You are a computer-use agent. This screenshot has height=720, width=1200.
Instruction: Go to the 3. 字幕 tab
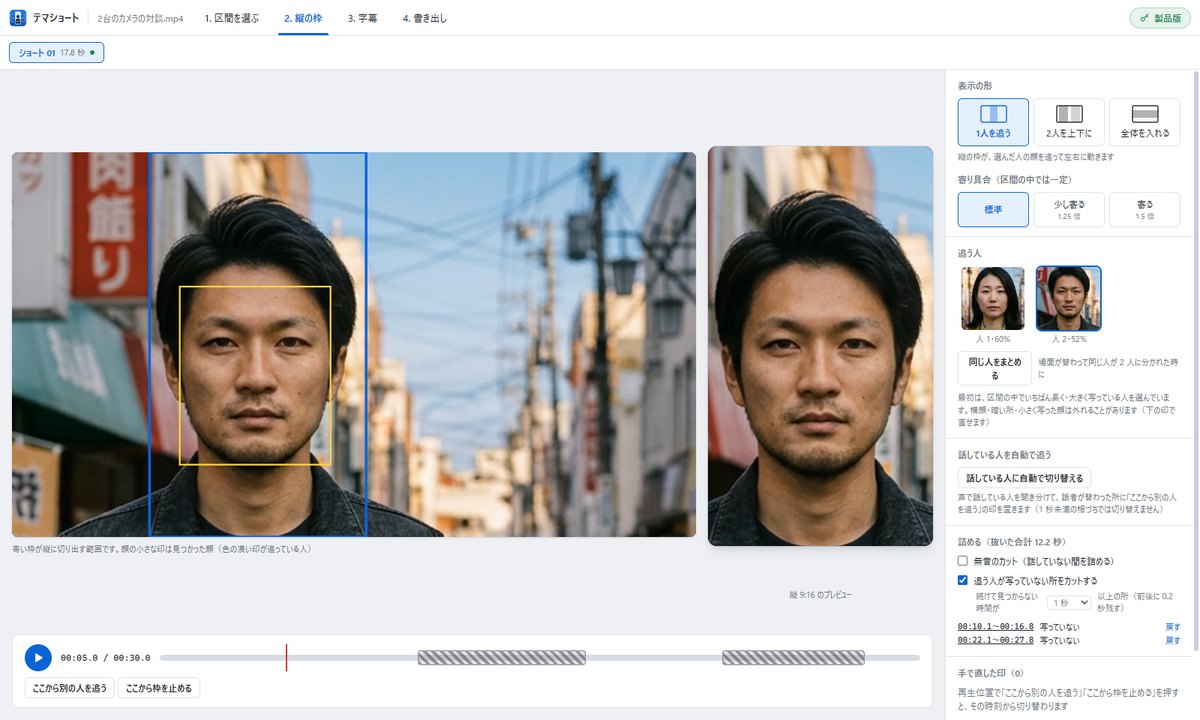coord(363,18)
